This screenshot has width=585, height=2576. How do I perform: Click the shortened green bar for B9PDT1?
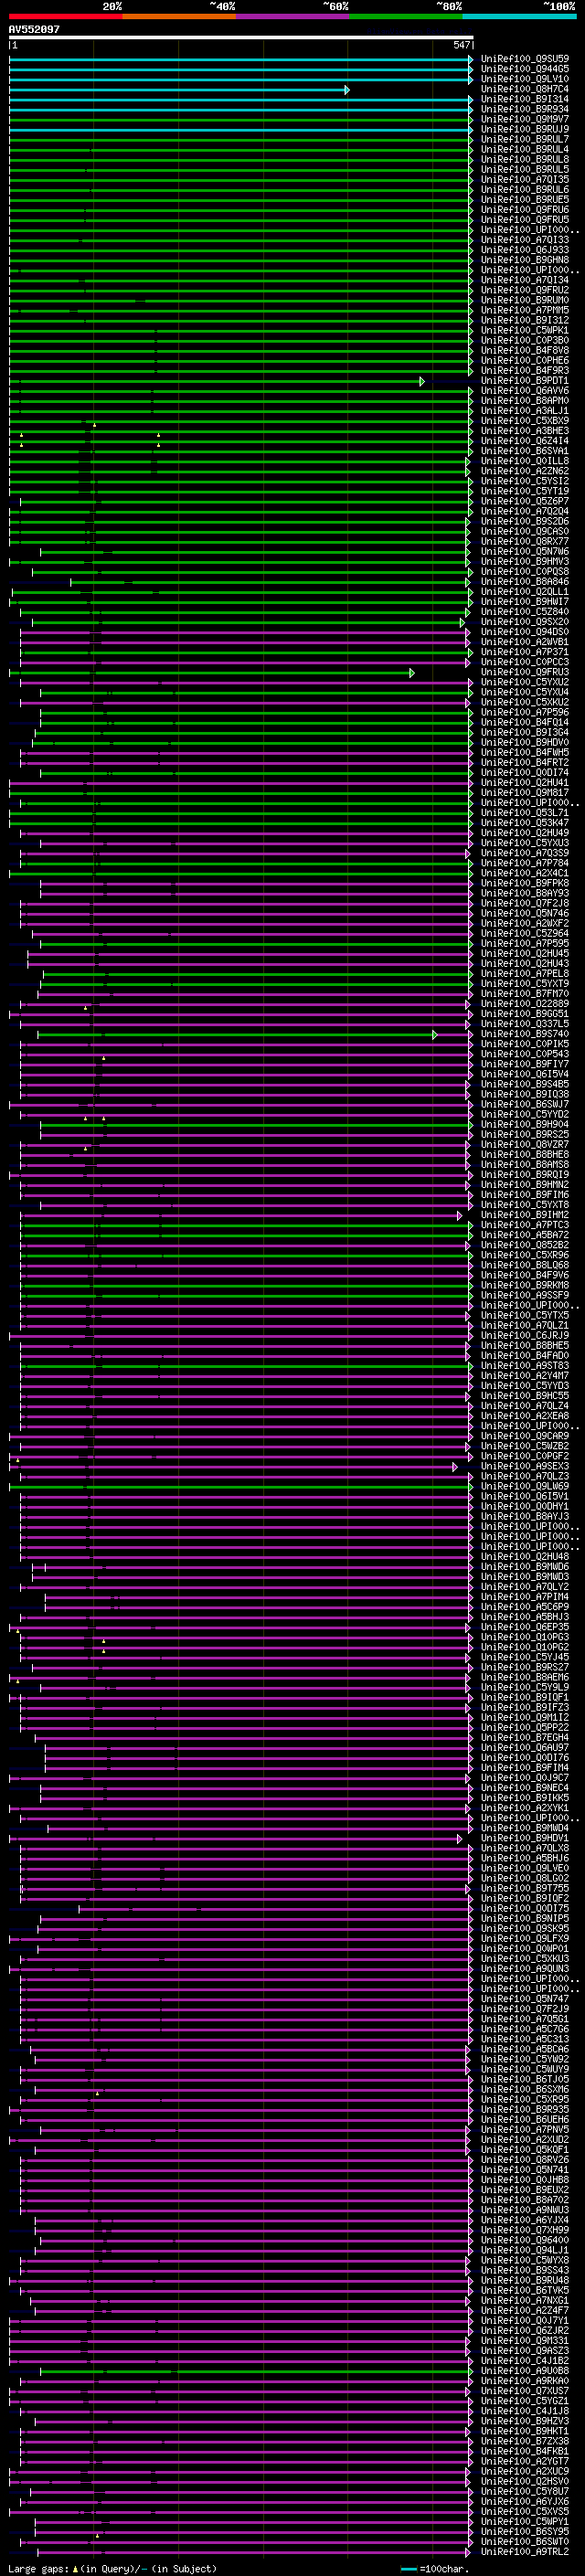pos(217,381)
